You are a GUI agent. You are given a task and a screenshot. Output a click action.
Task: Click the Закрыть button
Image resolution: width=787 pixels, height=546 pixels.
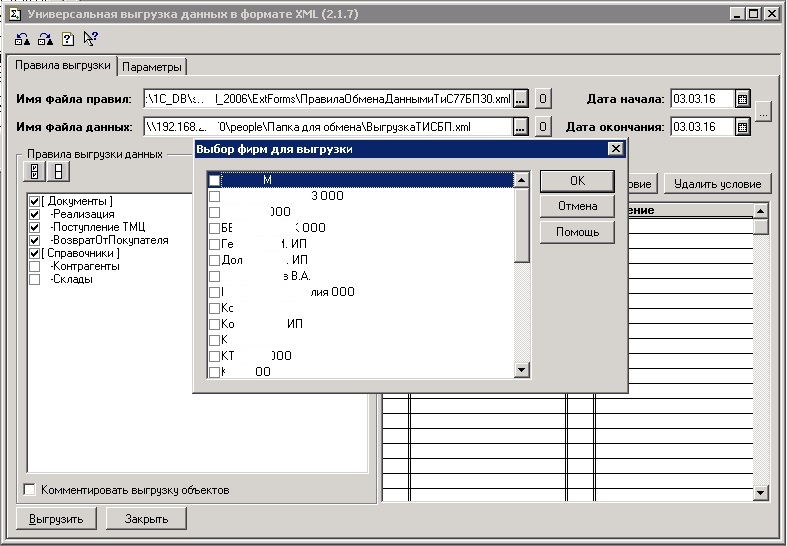pos(146,518)
